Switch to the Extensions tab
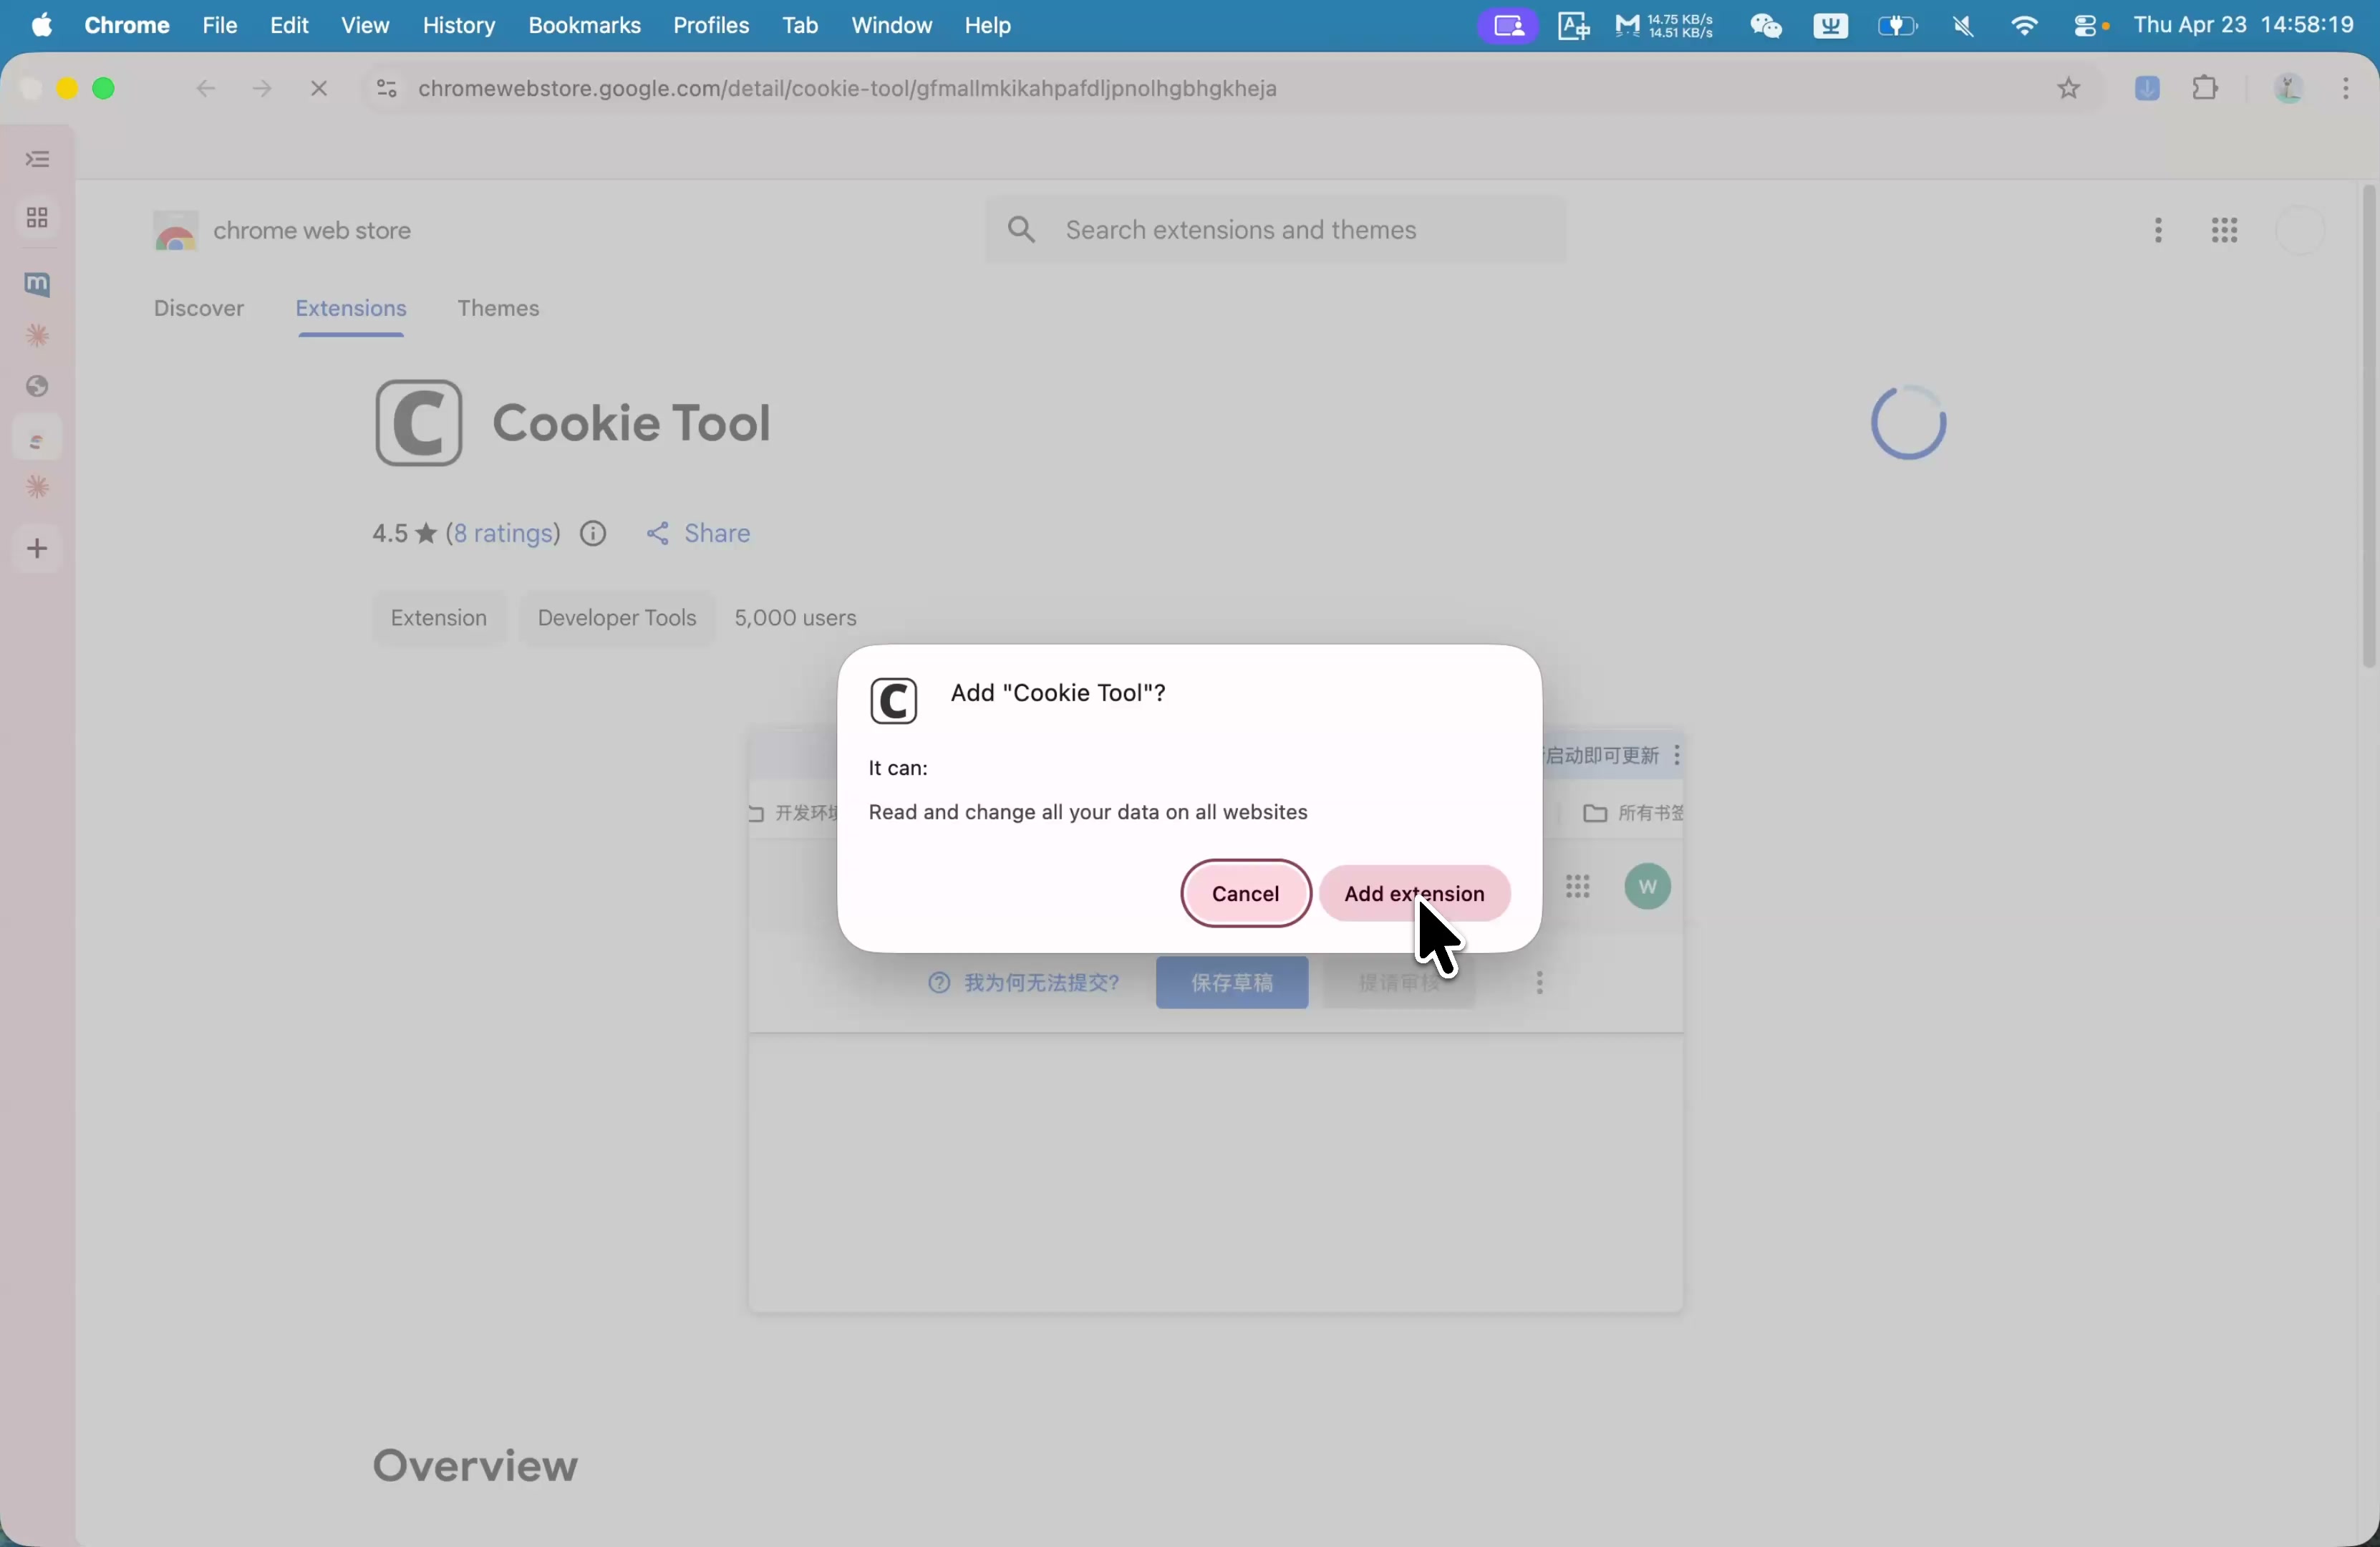The height and width of the screenshot is (1547, 2380). pos(351,310)
